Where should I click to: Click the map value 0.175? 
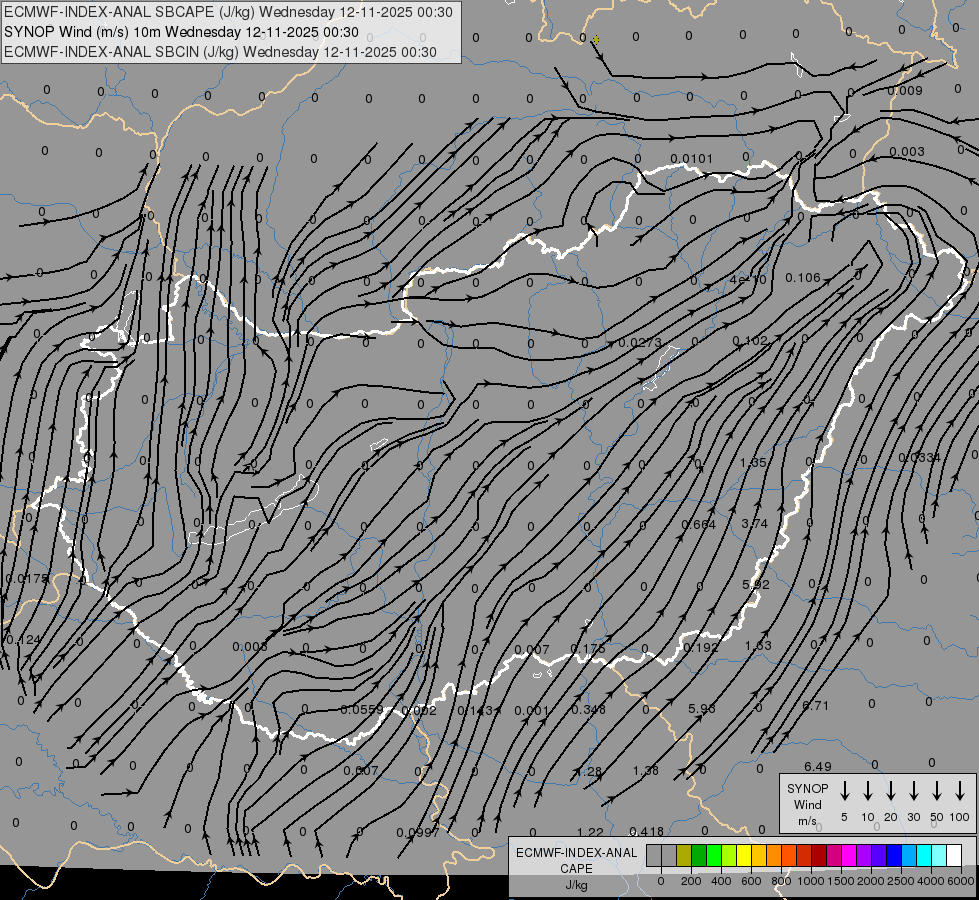point(588,649)
